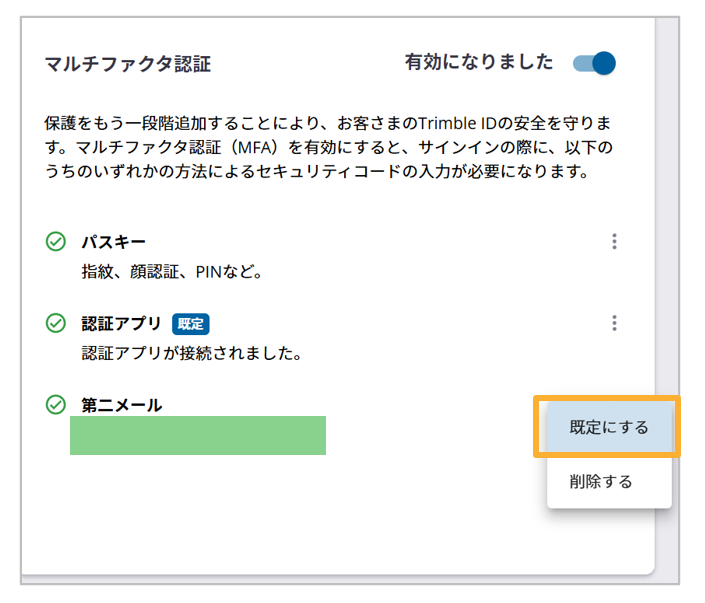The image size is (705, 603).
Task: Select the 認証アプリ method title
Action: pos(121,324)
